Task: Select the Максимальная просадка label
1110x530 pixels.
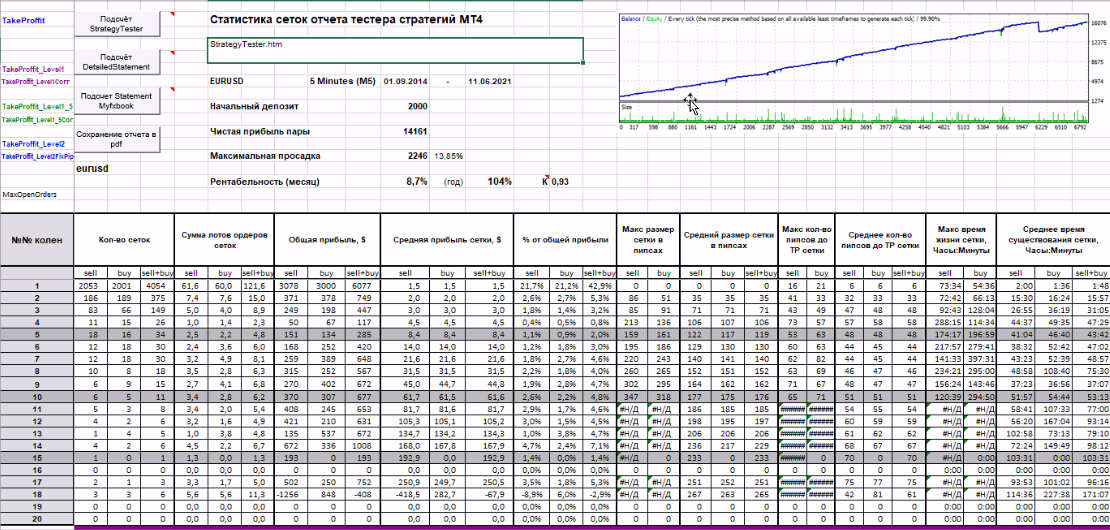Action: pyautogui.click(x=265, y=156)
